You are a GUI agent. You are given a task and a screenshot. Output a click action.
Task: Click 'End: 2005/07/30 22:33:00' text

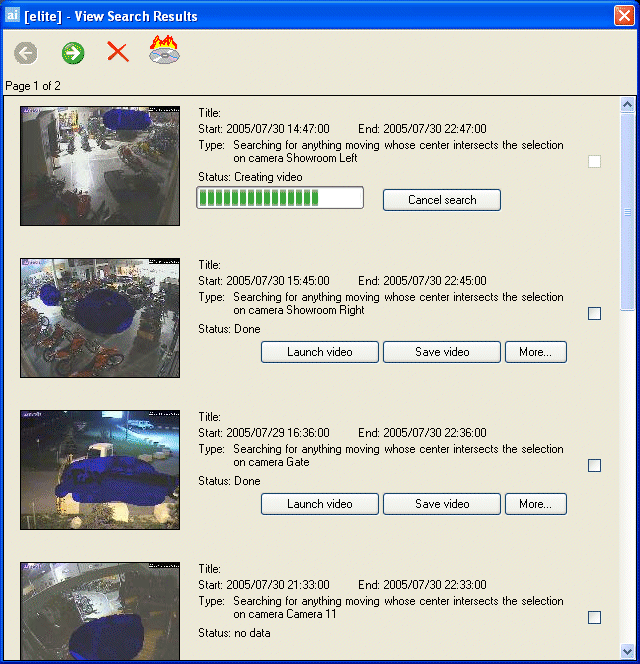[x=422, y=585]
